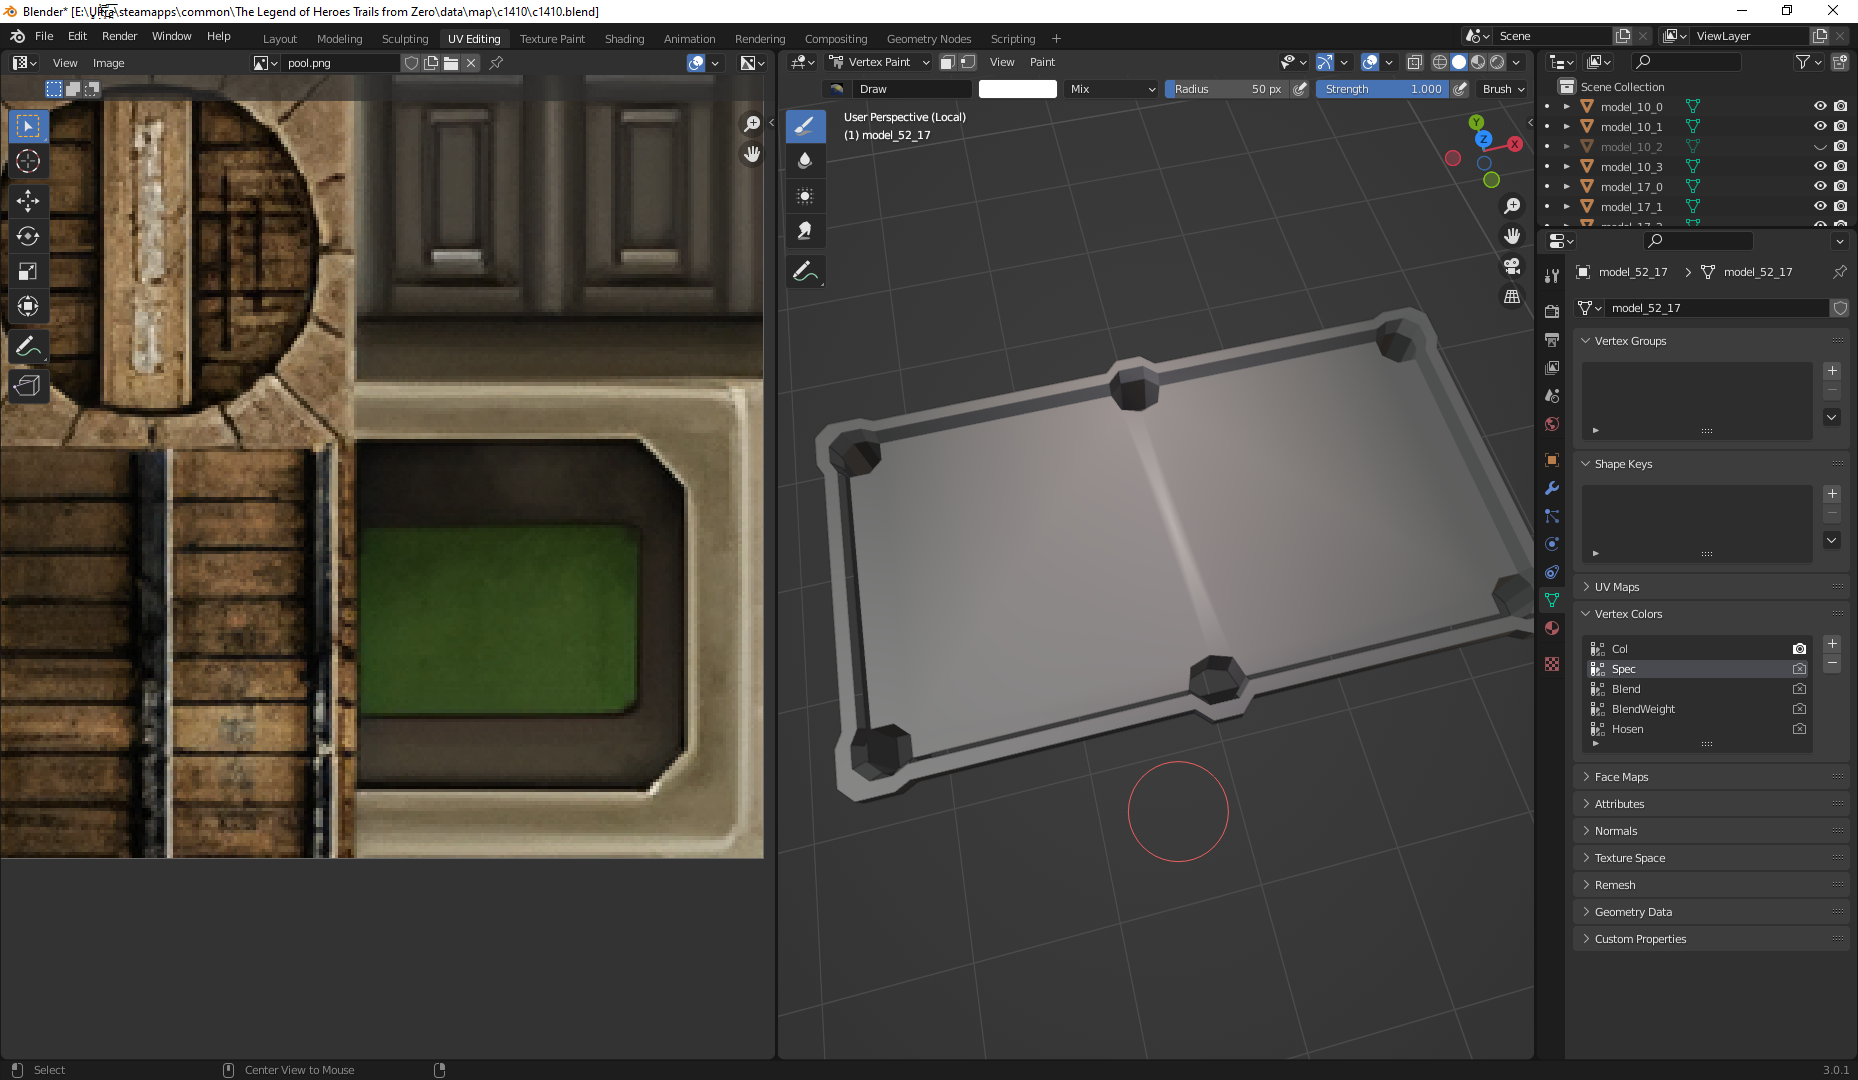Click the model_52_17 mesh name field
1858x1080 pixels.
[x=1715, y=308]
